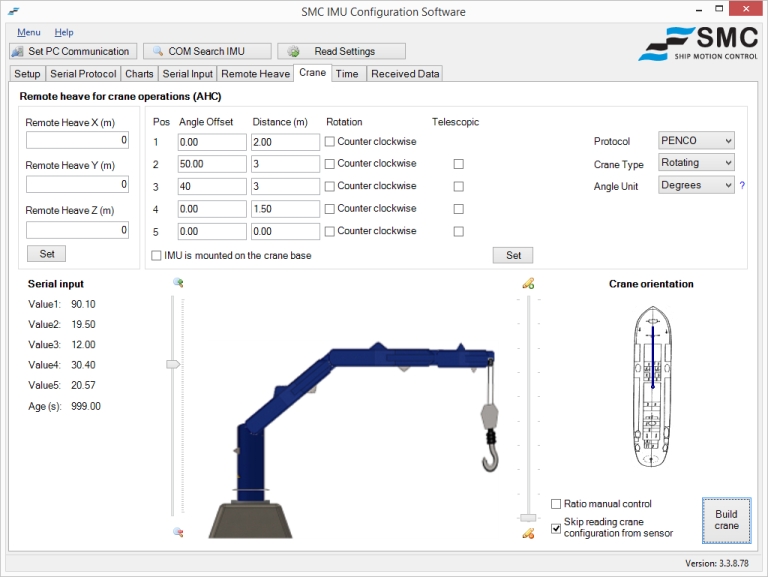Click the Build crane button
The width and height of the screenshot is (768, 577).
(x=726, y=520)
